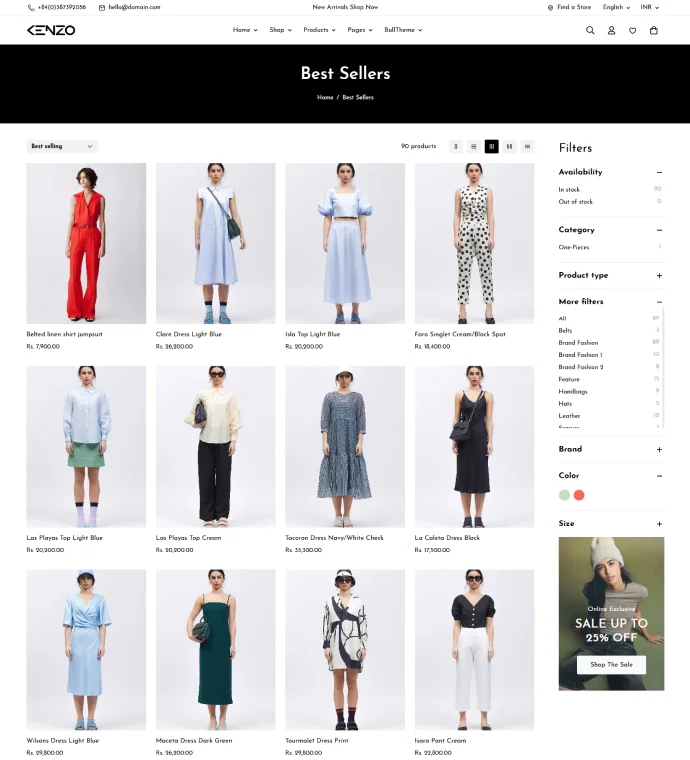The height and width of the screenshot is (760, 690).
Task: Select the Hats filter option
Action: pyautogui.click(x=565, y=403)
